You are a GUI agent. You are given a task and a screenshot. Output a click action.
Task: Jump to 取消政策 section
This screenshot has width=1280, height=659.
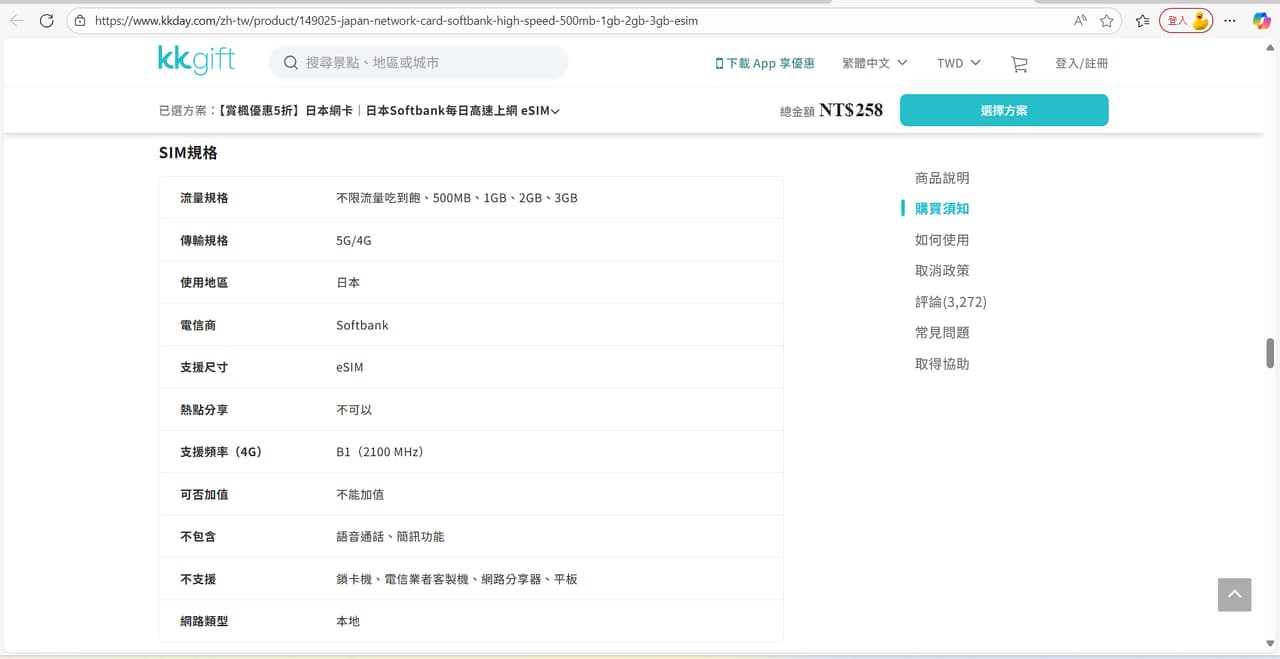942,271
